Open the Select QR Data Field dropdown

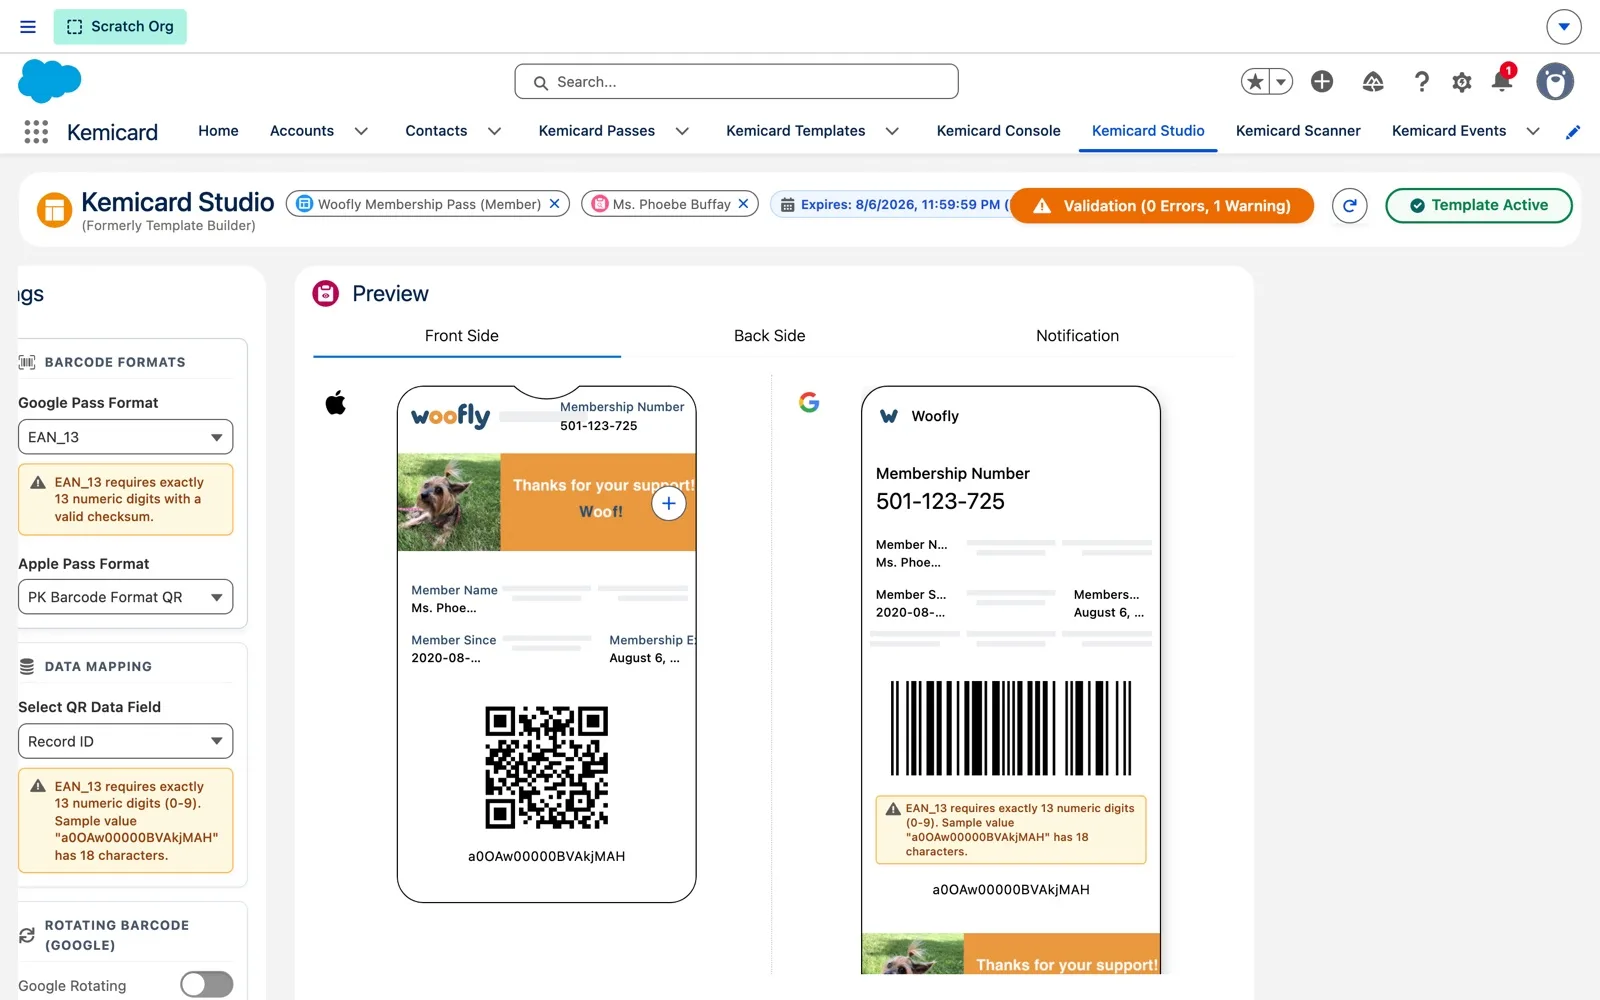pyautogui.click(x=125, y=741)
